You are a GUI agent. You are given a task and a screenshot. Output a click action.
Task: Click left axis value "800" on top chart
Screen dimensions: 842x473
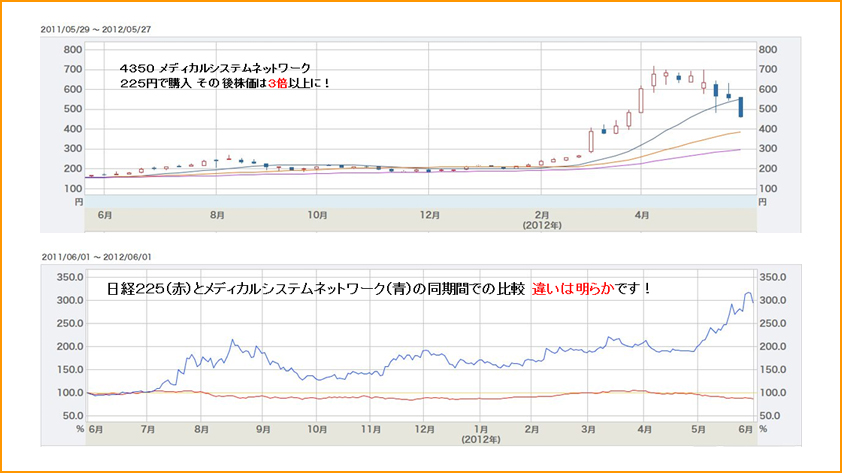tap(72, 49)
